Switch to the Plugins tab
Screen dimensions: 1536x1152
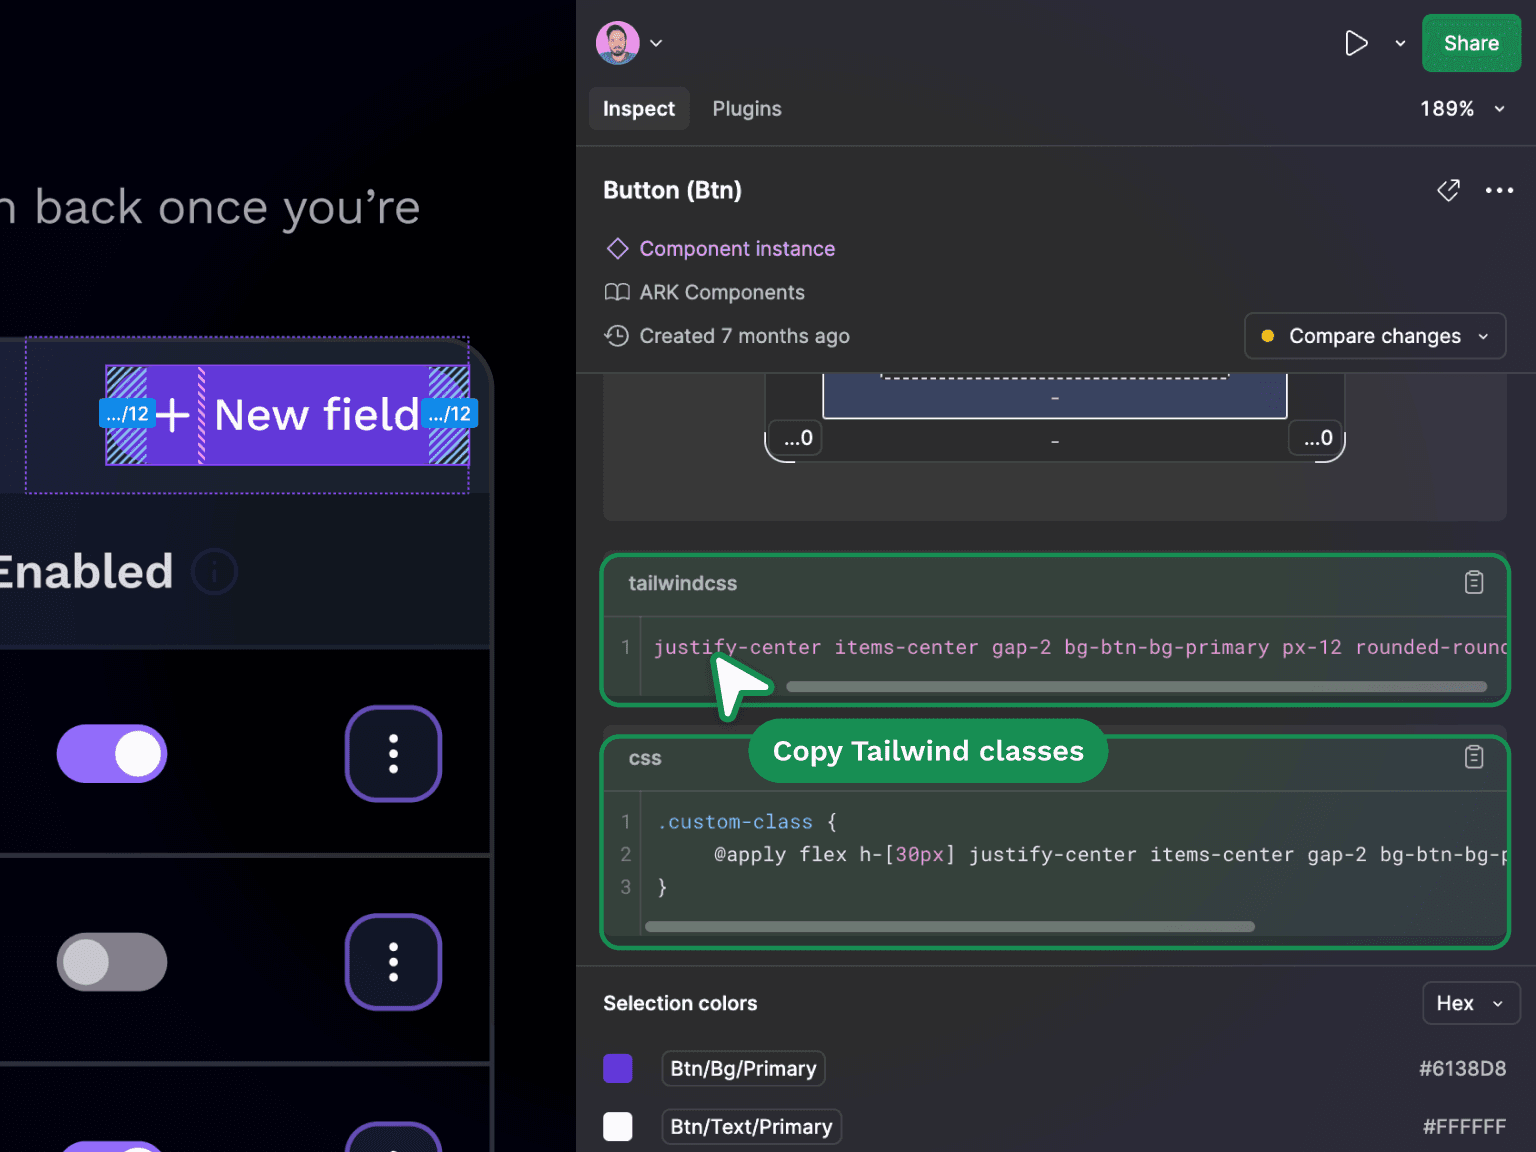pos(747,108)
